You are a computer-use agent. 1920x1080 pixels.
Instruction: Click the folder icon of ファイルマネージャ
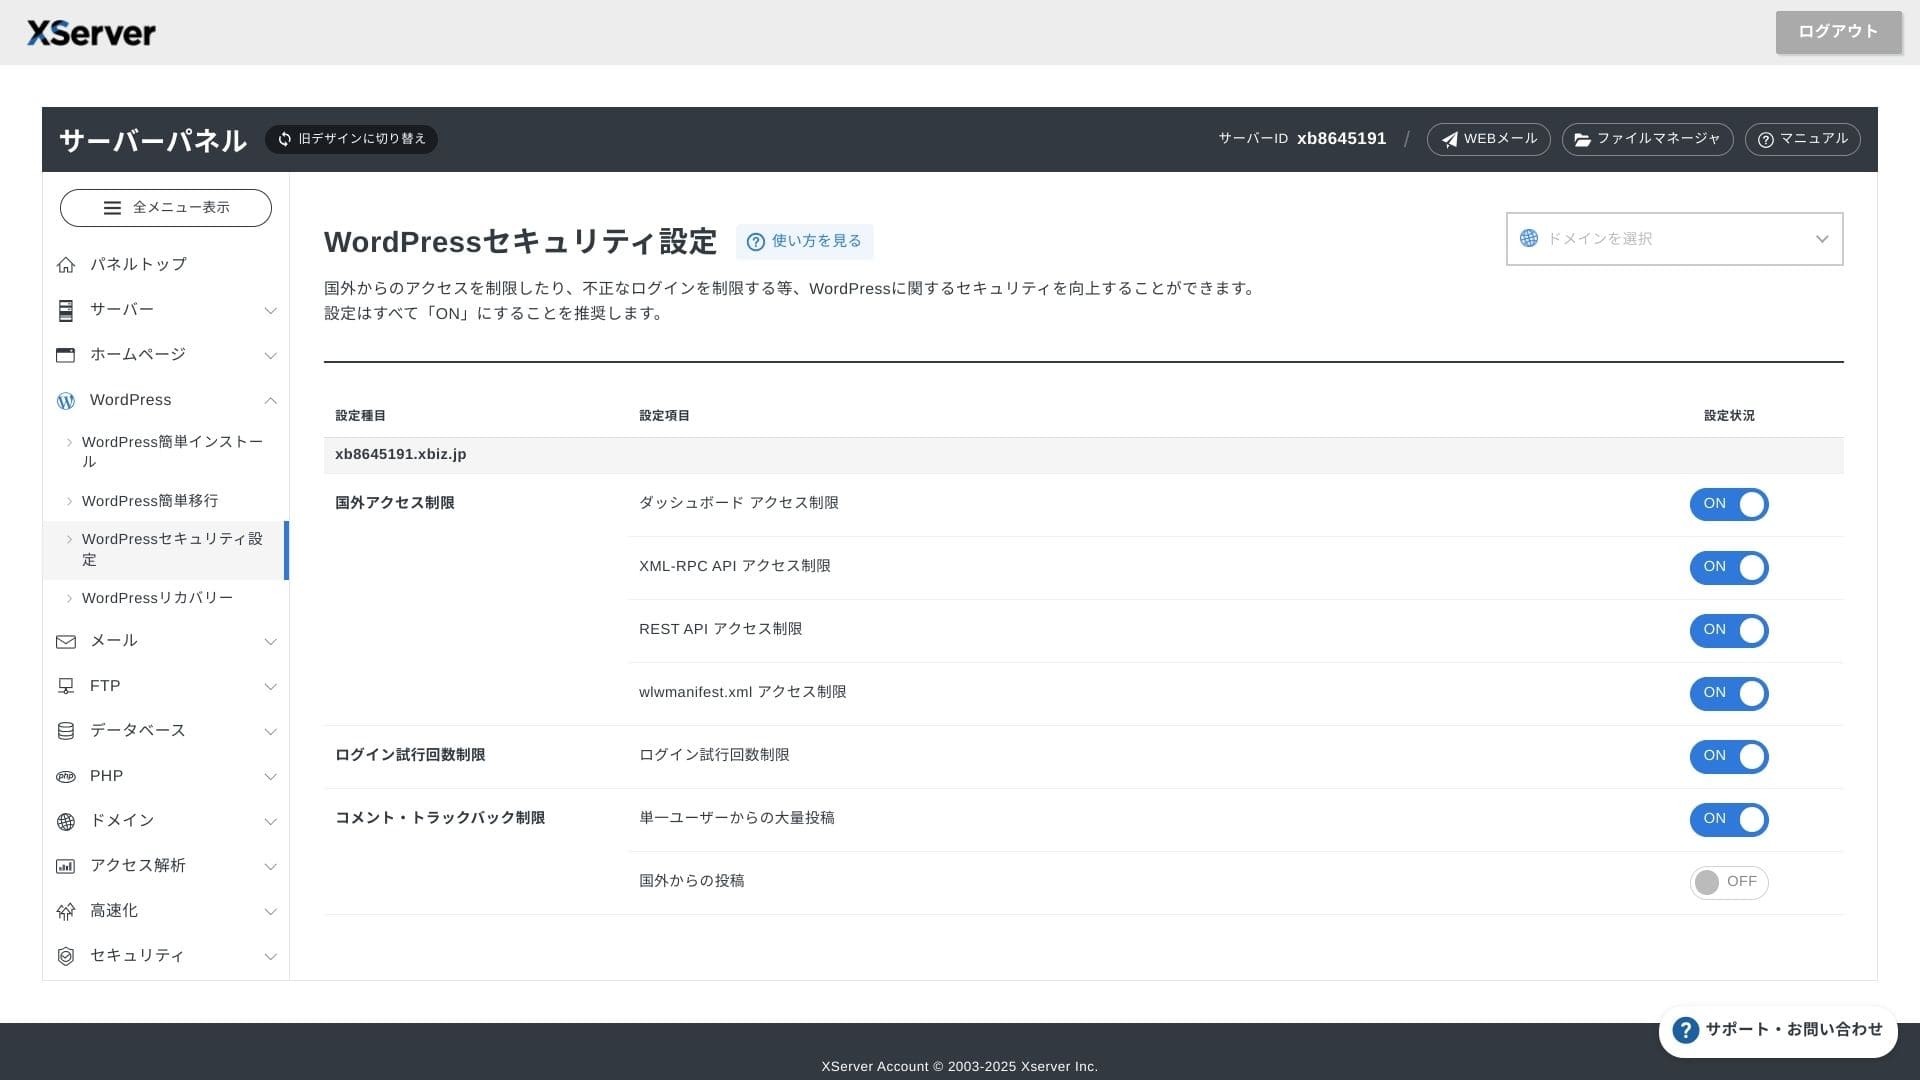click(x=1583, y=140)
